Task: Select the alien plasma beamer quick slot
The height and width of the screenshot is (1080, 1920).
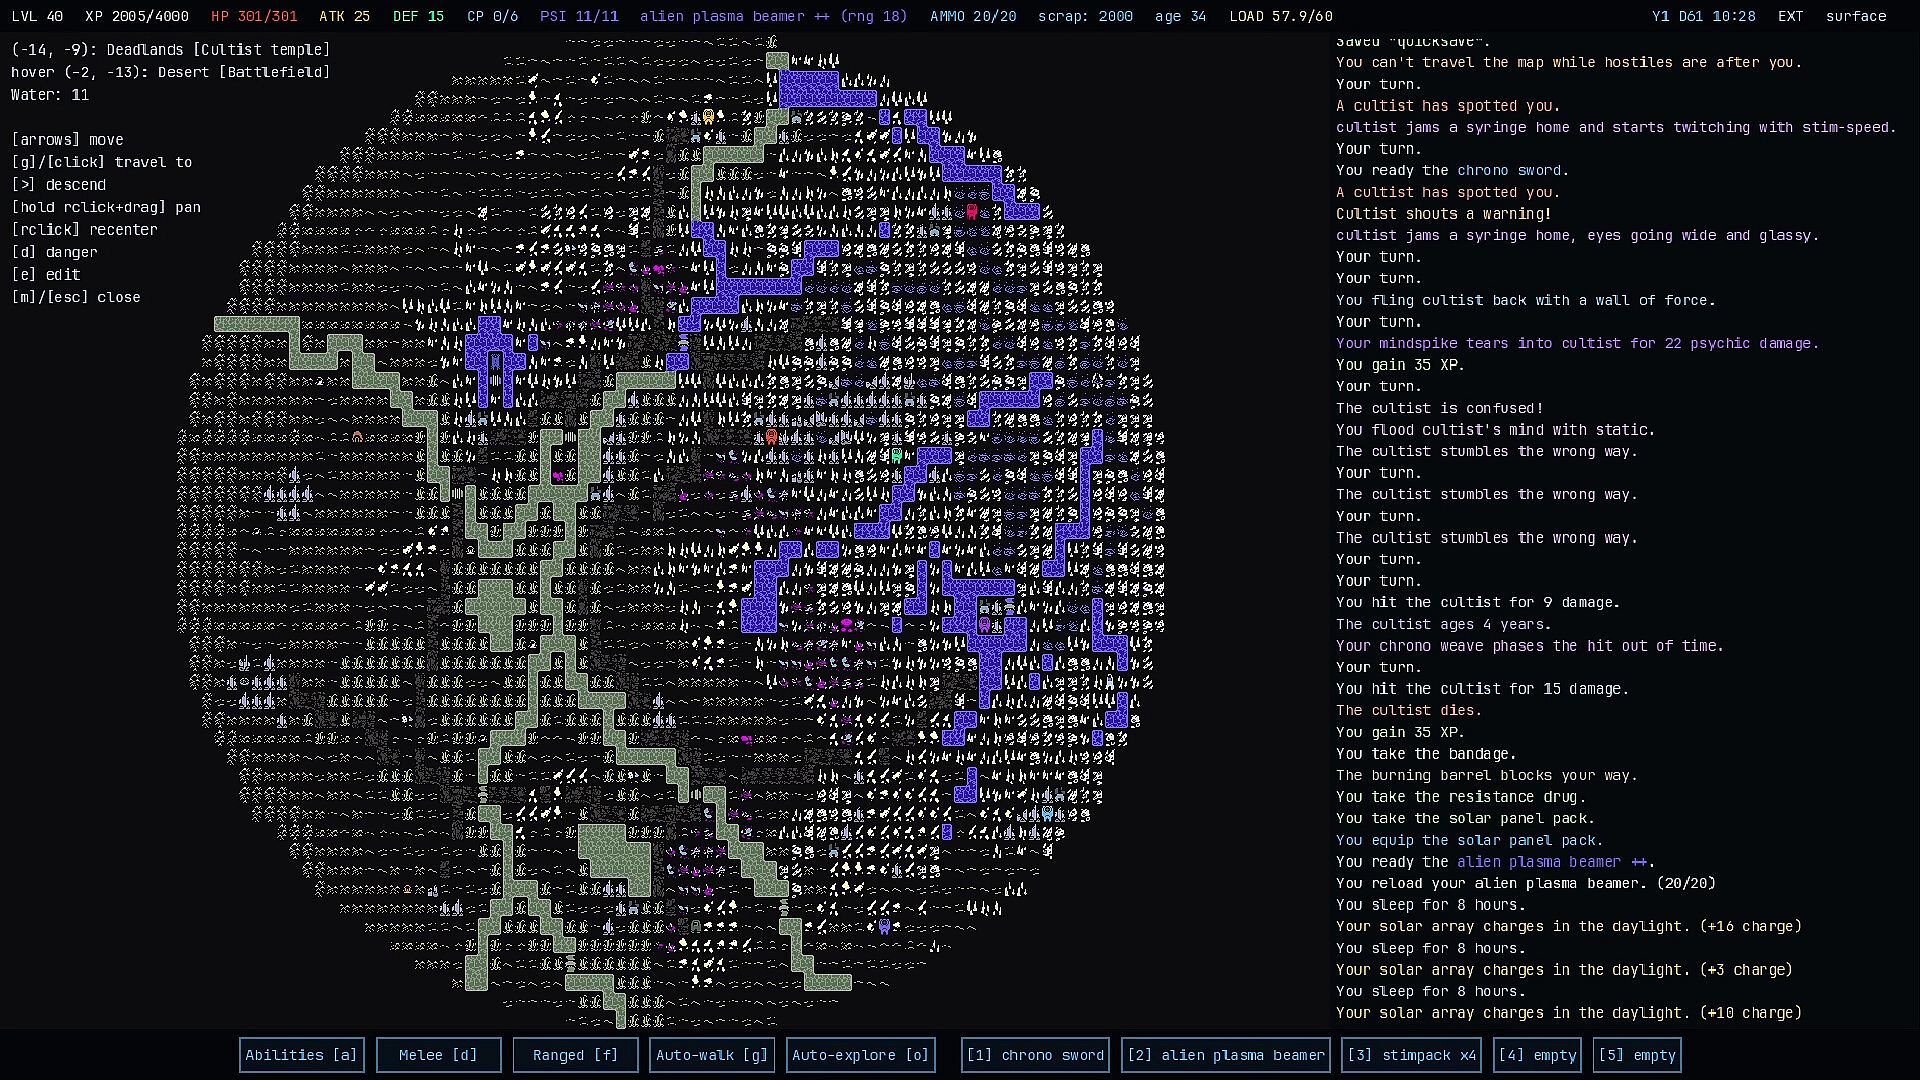Action: tap(1226, 1055)
